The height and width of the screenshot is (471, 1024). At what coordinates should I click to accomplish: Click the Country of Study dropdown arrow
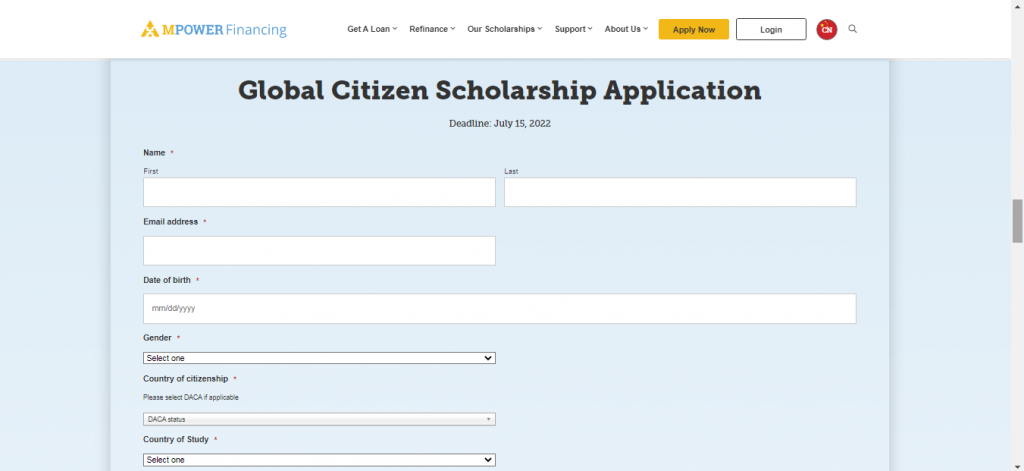tap(488, 460)
